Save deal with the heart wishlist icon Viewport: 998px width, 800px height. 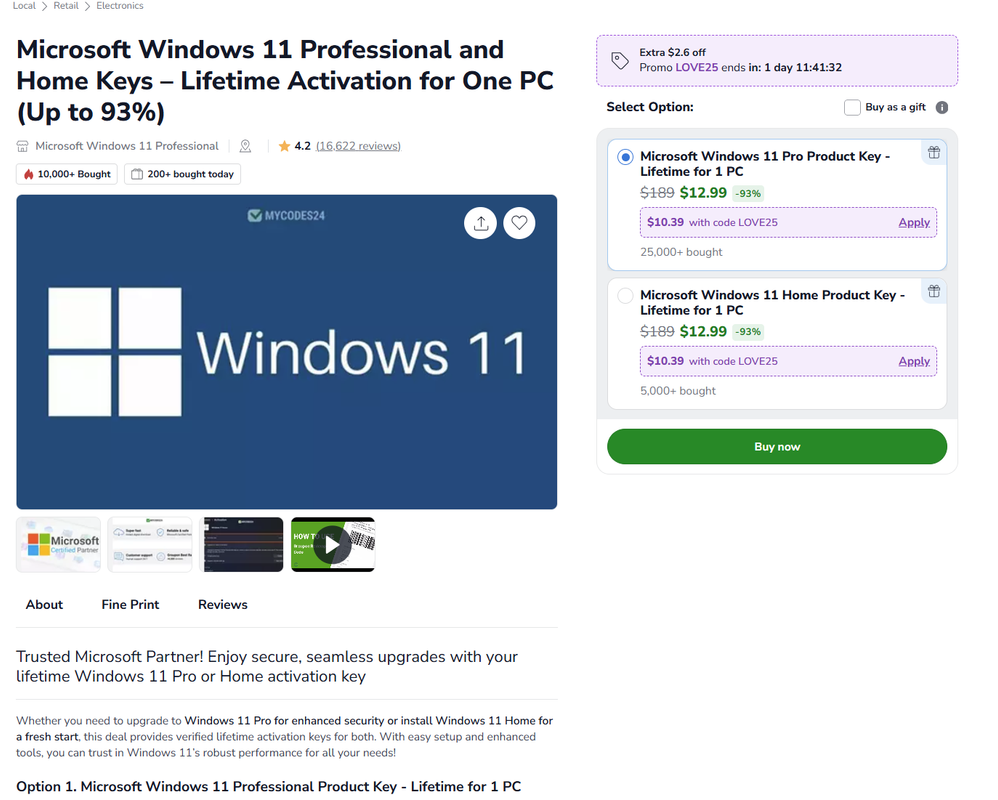[x=519, y=223]
